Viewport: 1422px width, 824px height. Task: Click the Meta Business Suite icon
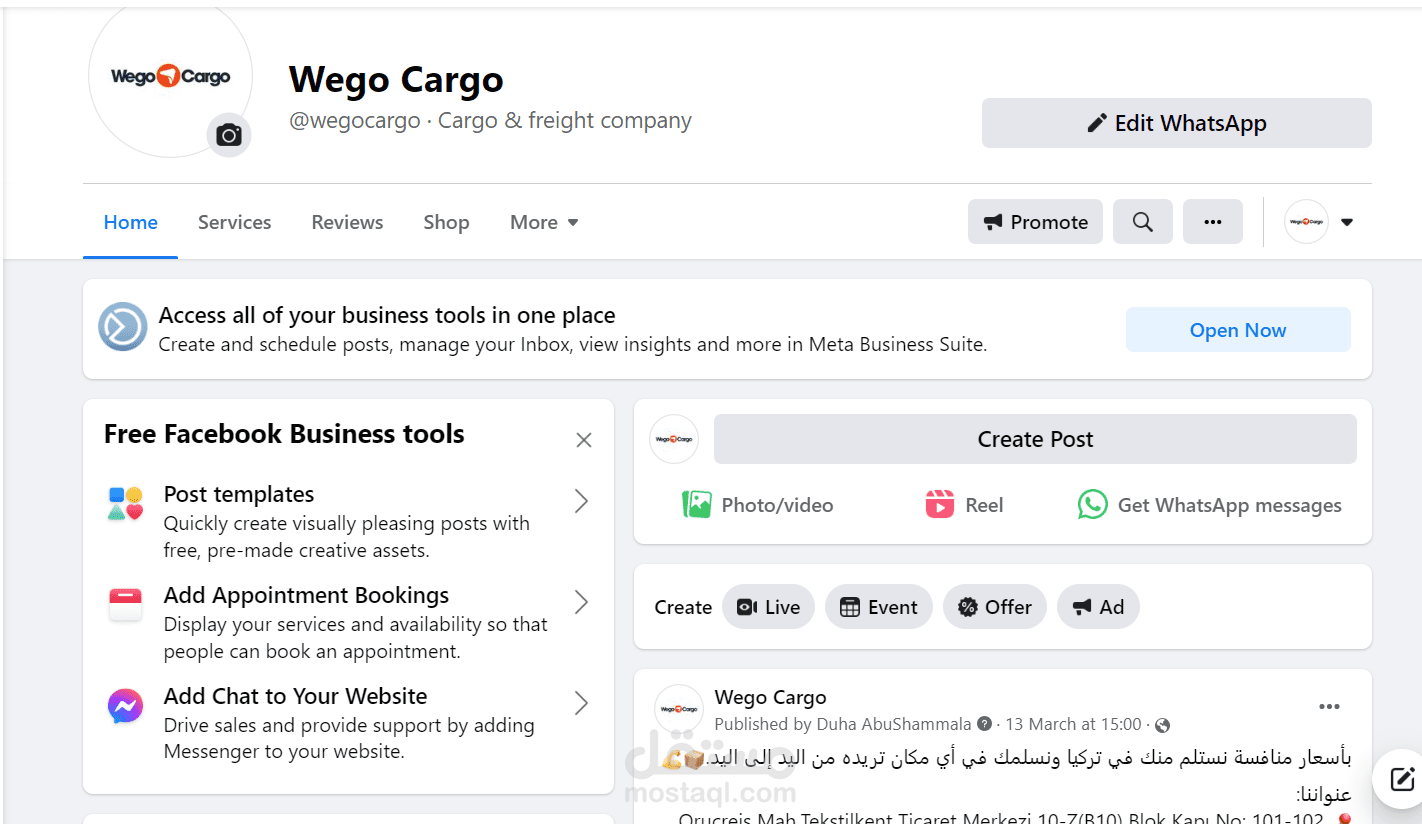pyautogui.click(x=123, y=327)
